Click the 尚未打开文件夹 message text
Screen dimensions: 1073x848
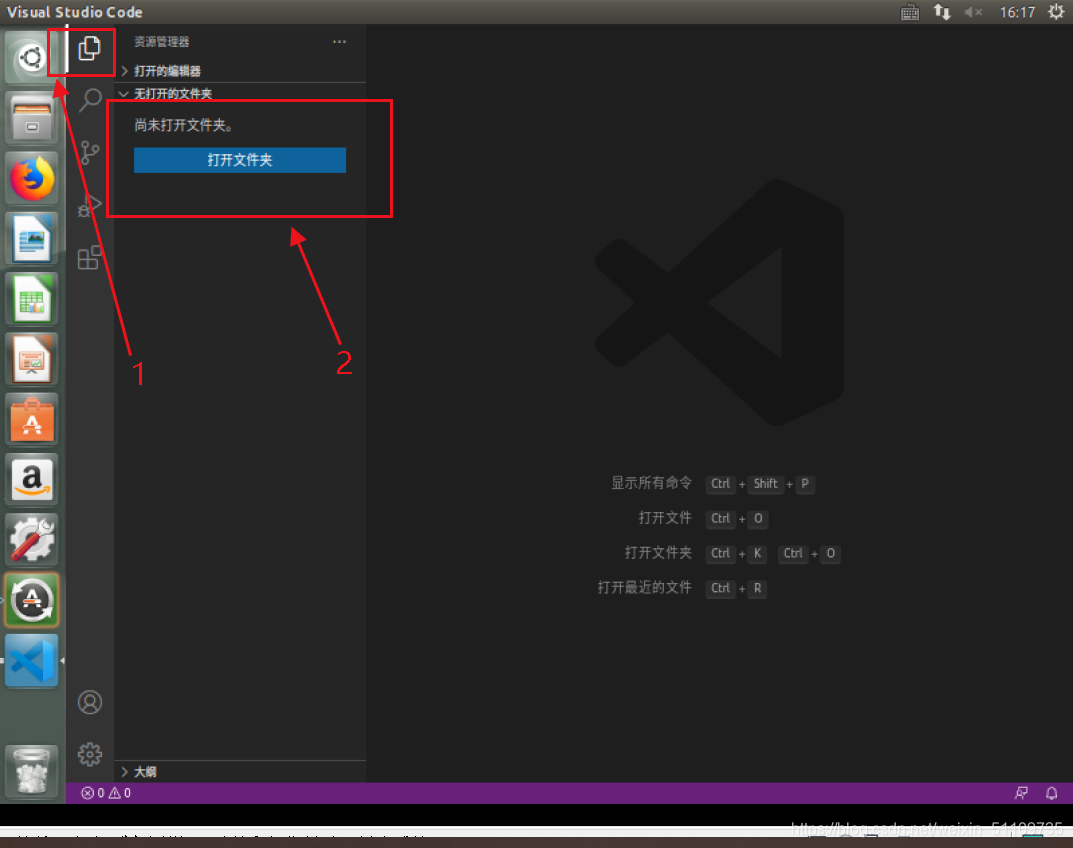click(x=183, y=125)
